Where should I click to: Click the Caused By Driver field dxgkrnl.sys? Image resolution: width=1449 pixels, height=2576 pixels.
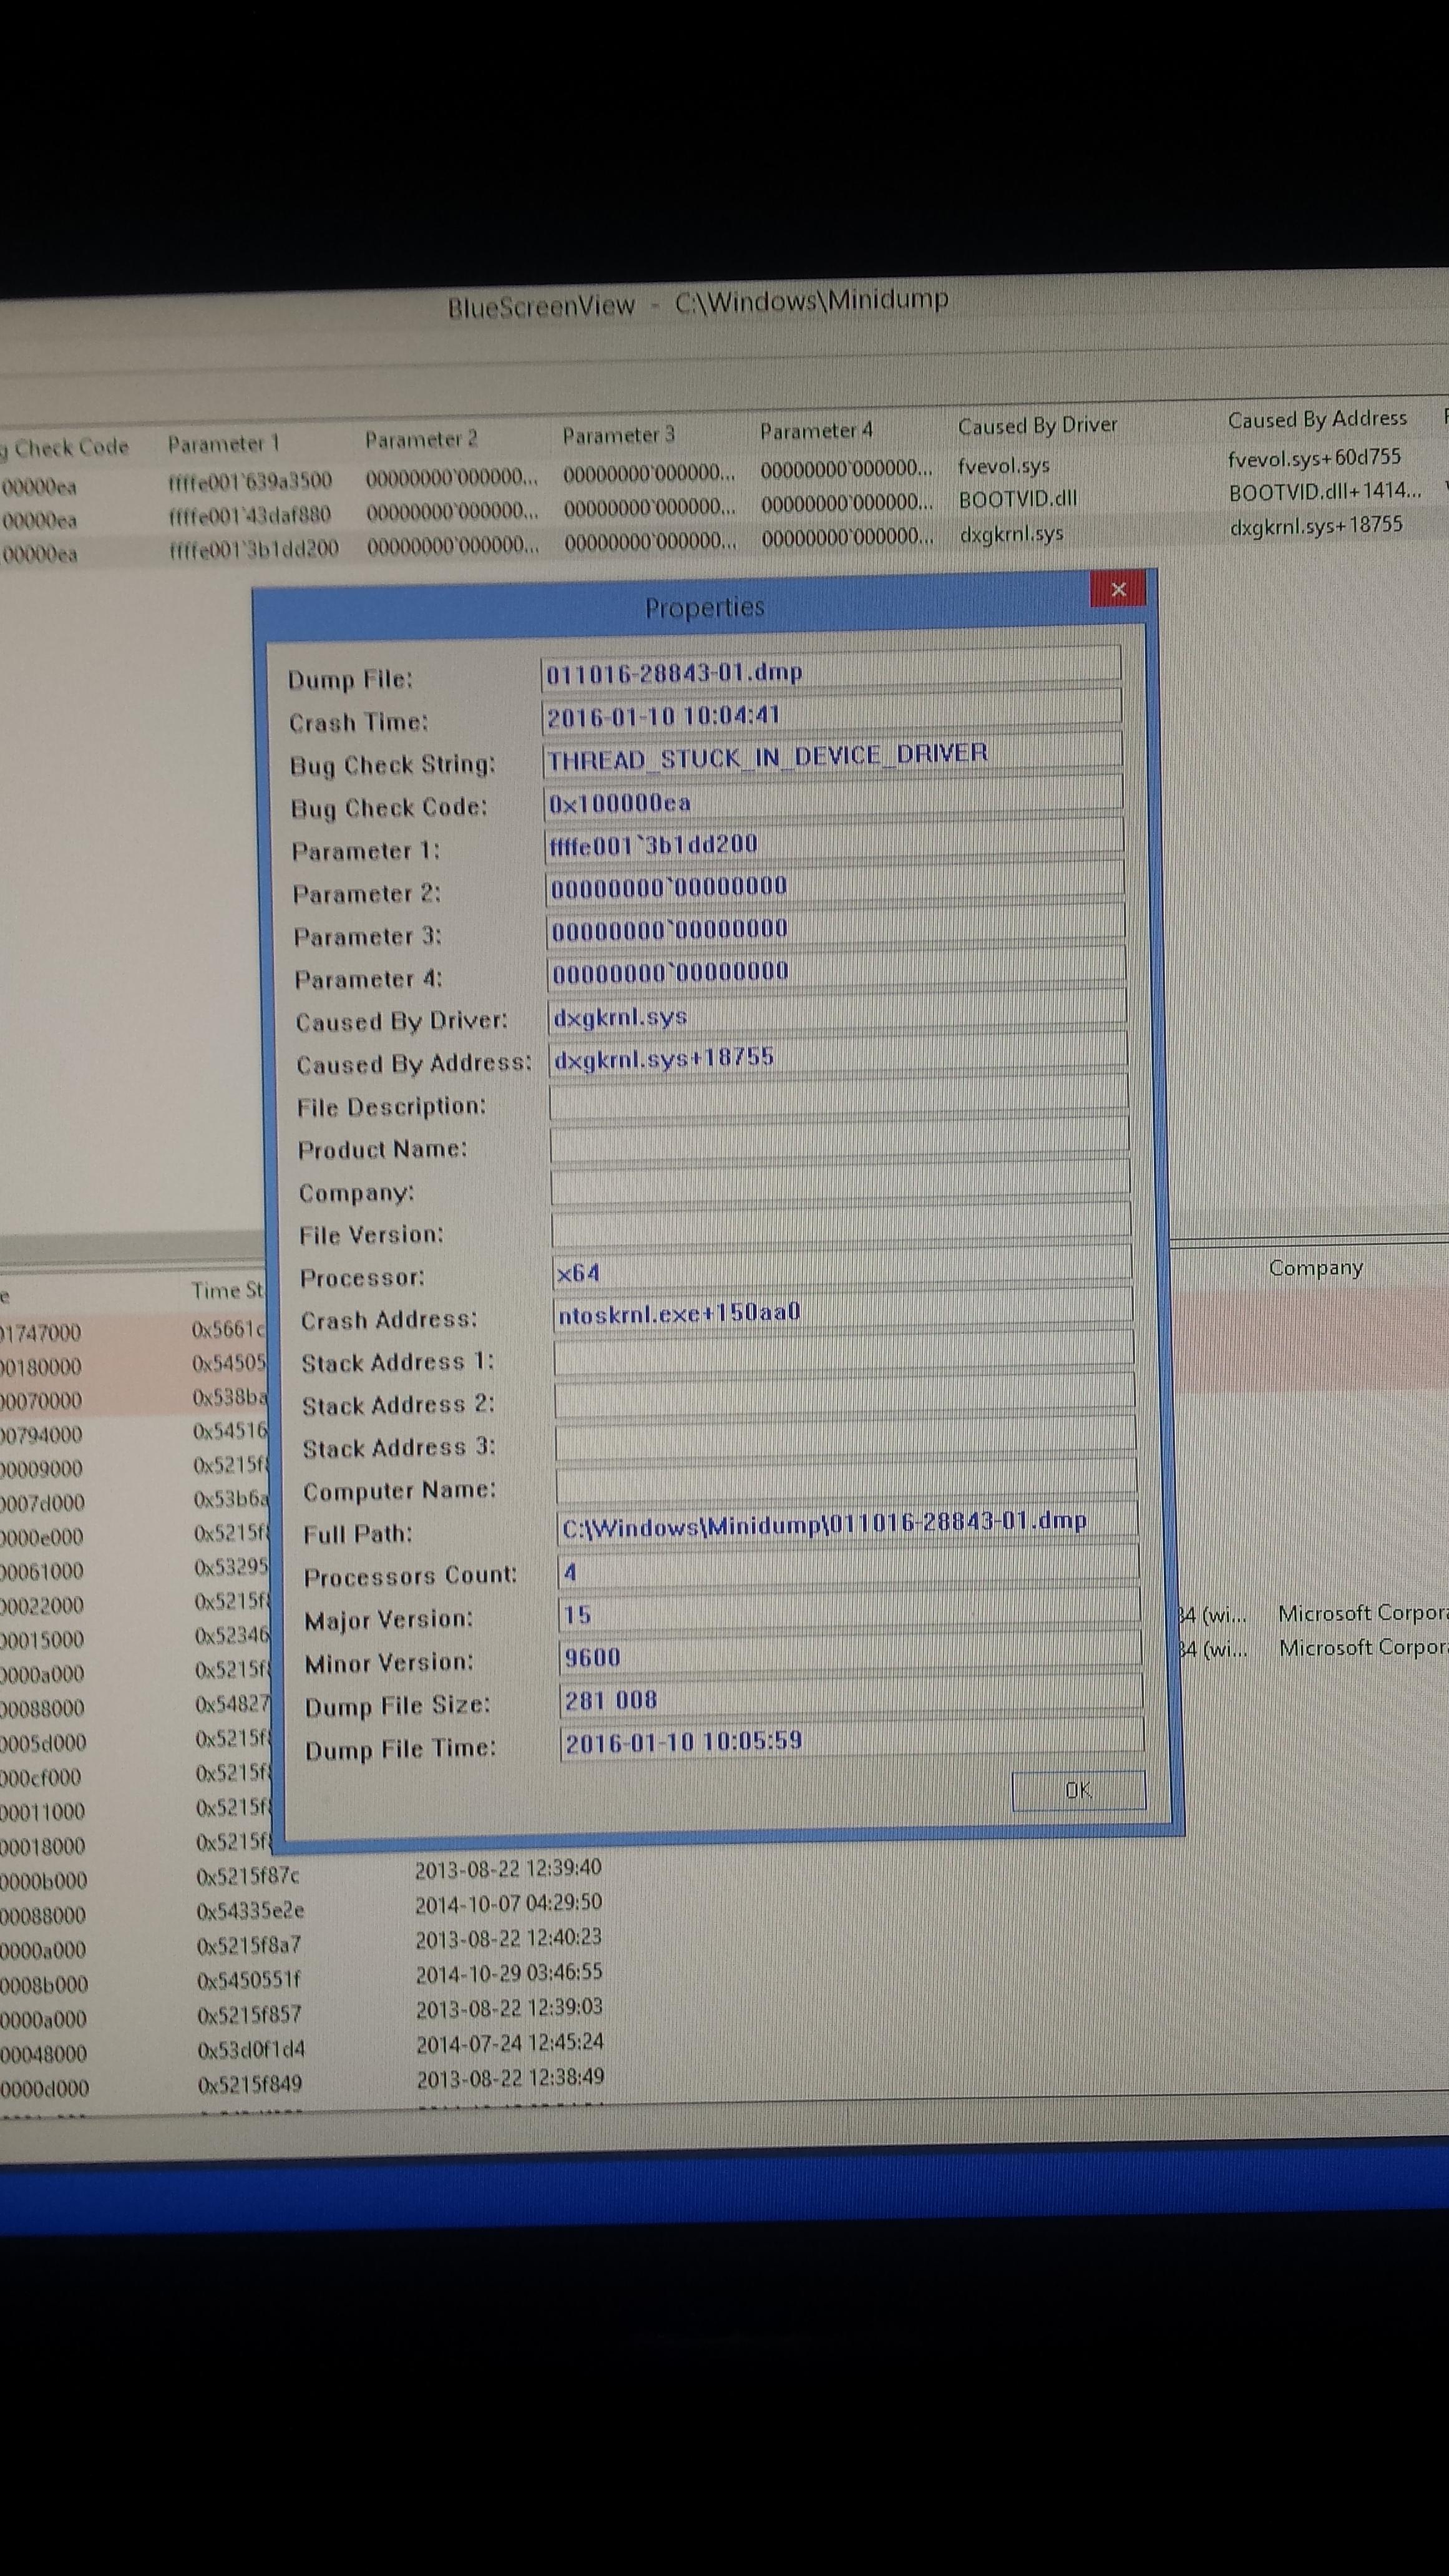(x=838, y=1012)
